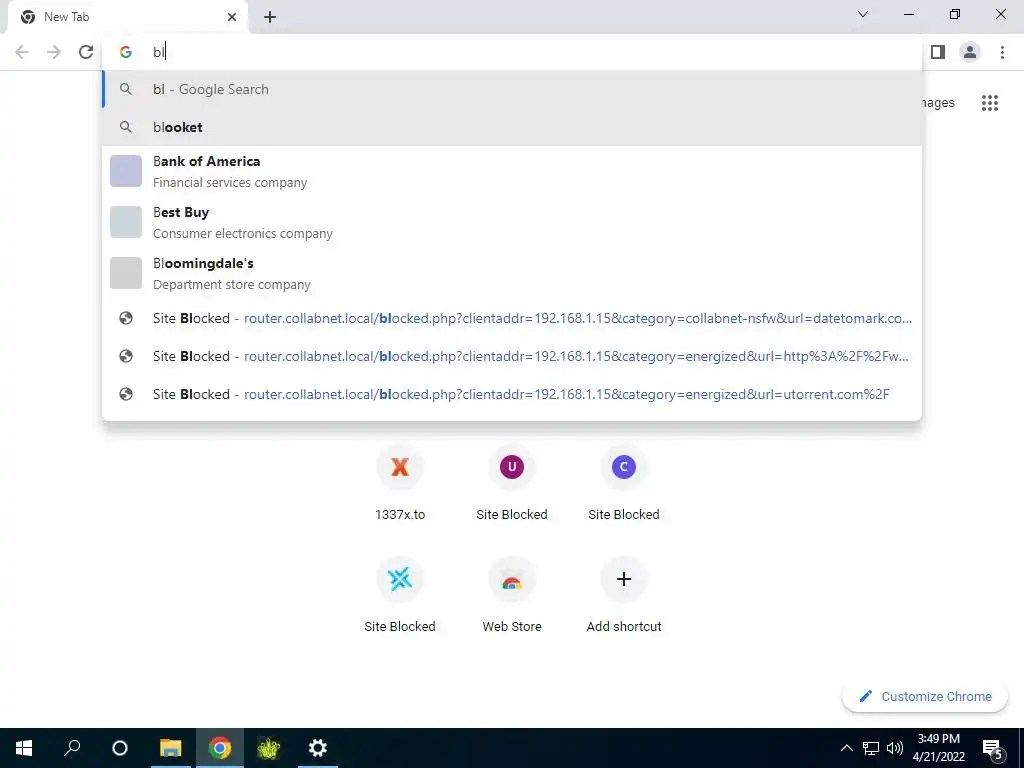Screen dimensions: 1024x768
Task: Open the side panel icon
Action: click(938, 52)
